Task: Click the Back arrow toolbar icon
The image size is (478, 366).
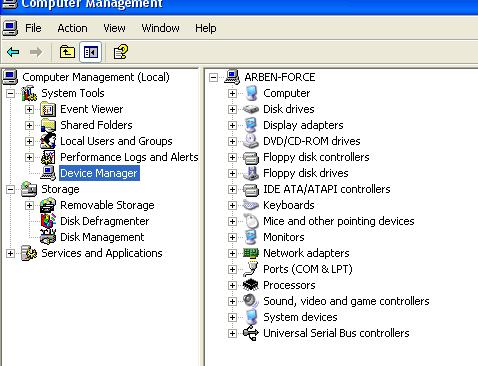Action: click(x=13, y=52)
